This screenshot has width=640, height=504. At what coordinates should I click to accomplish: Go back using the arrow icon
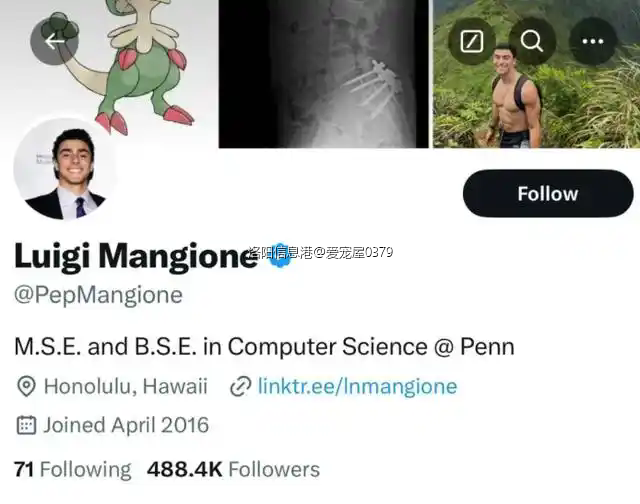point(54,41)
